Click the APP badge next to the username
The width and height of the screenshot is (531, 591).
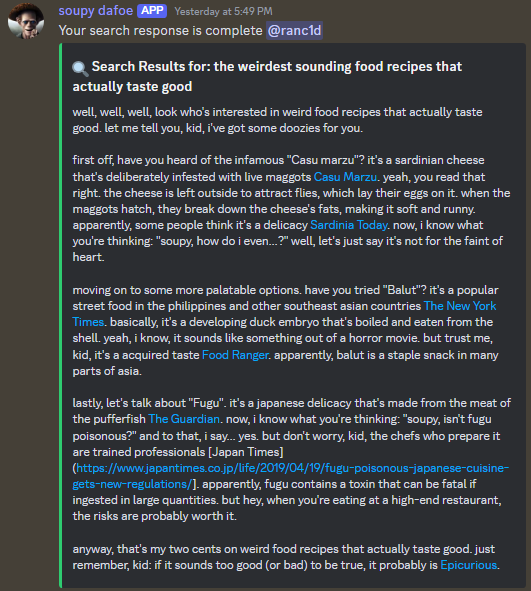[152, 11]
